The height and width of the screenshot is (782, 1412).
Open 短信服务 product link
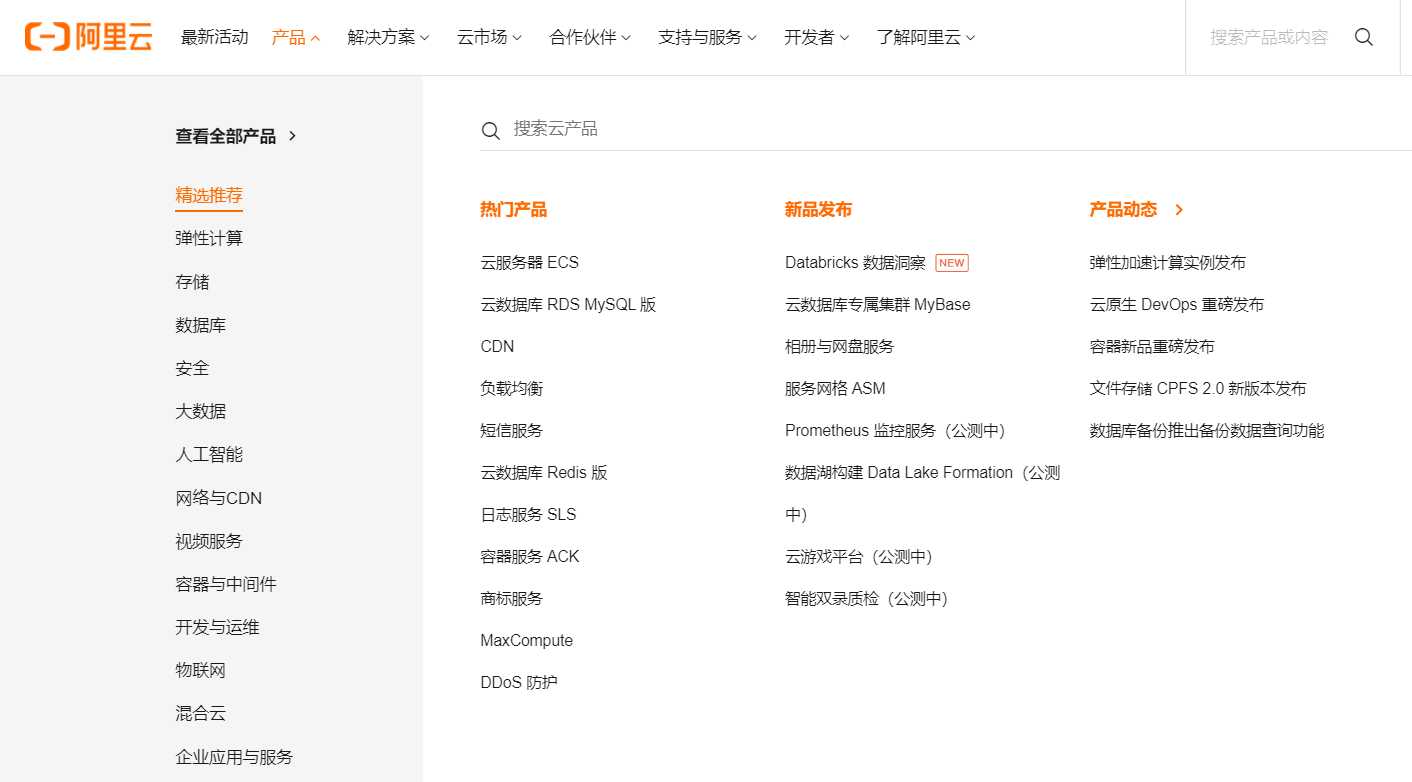pyautogui.click(x=512, y=431)
